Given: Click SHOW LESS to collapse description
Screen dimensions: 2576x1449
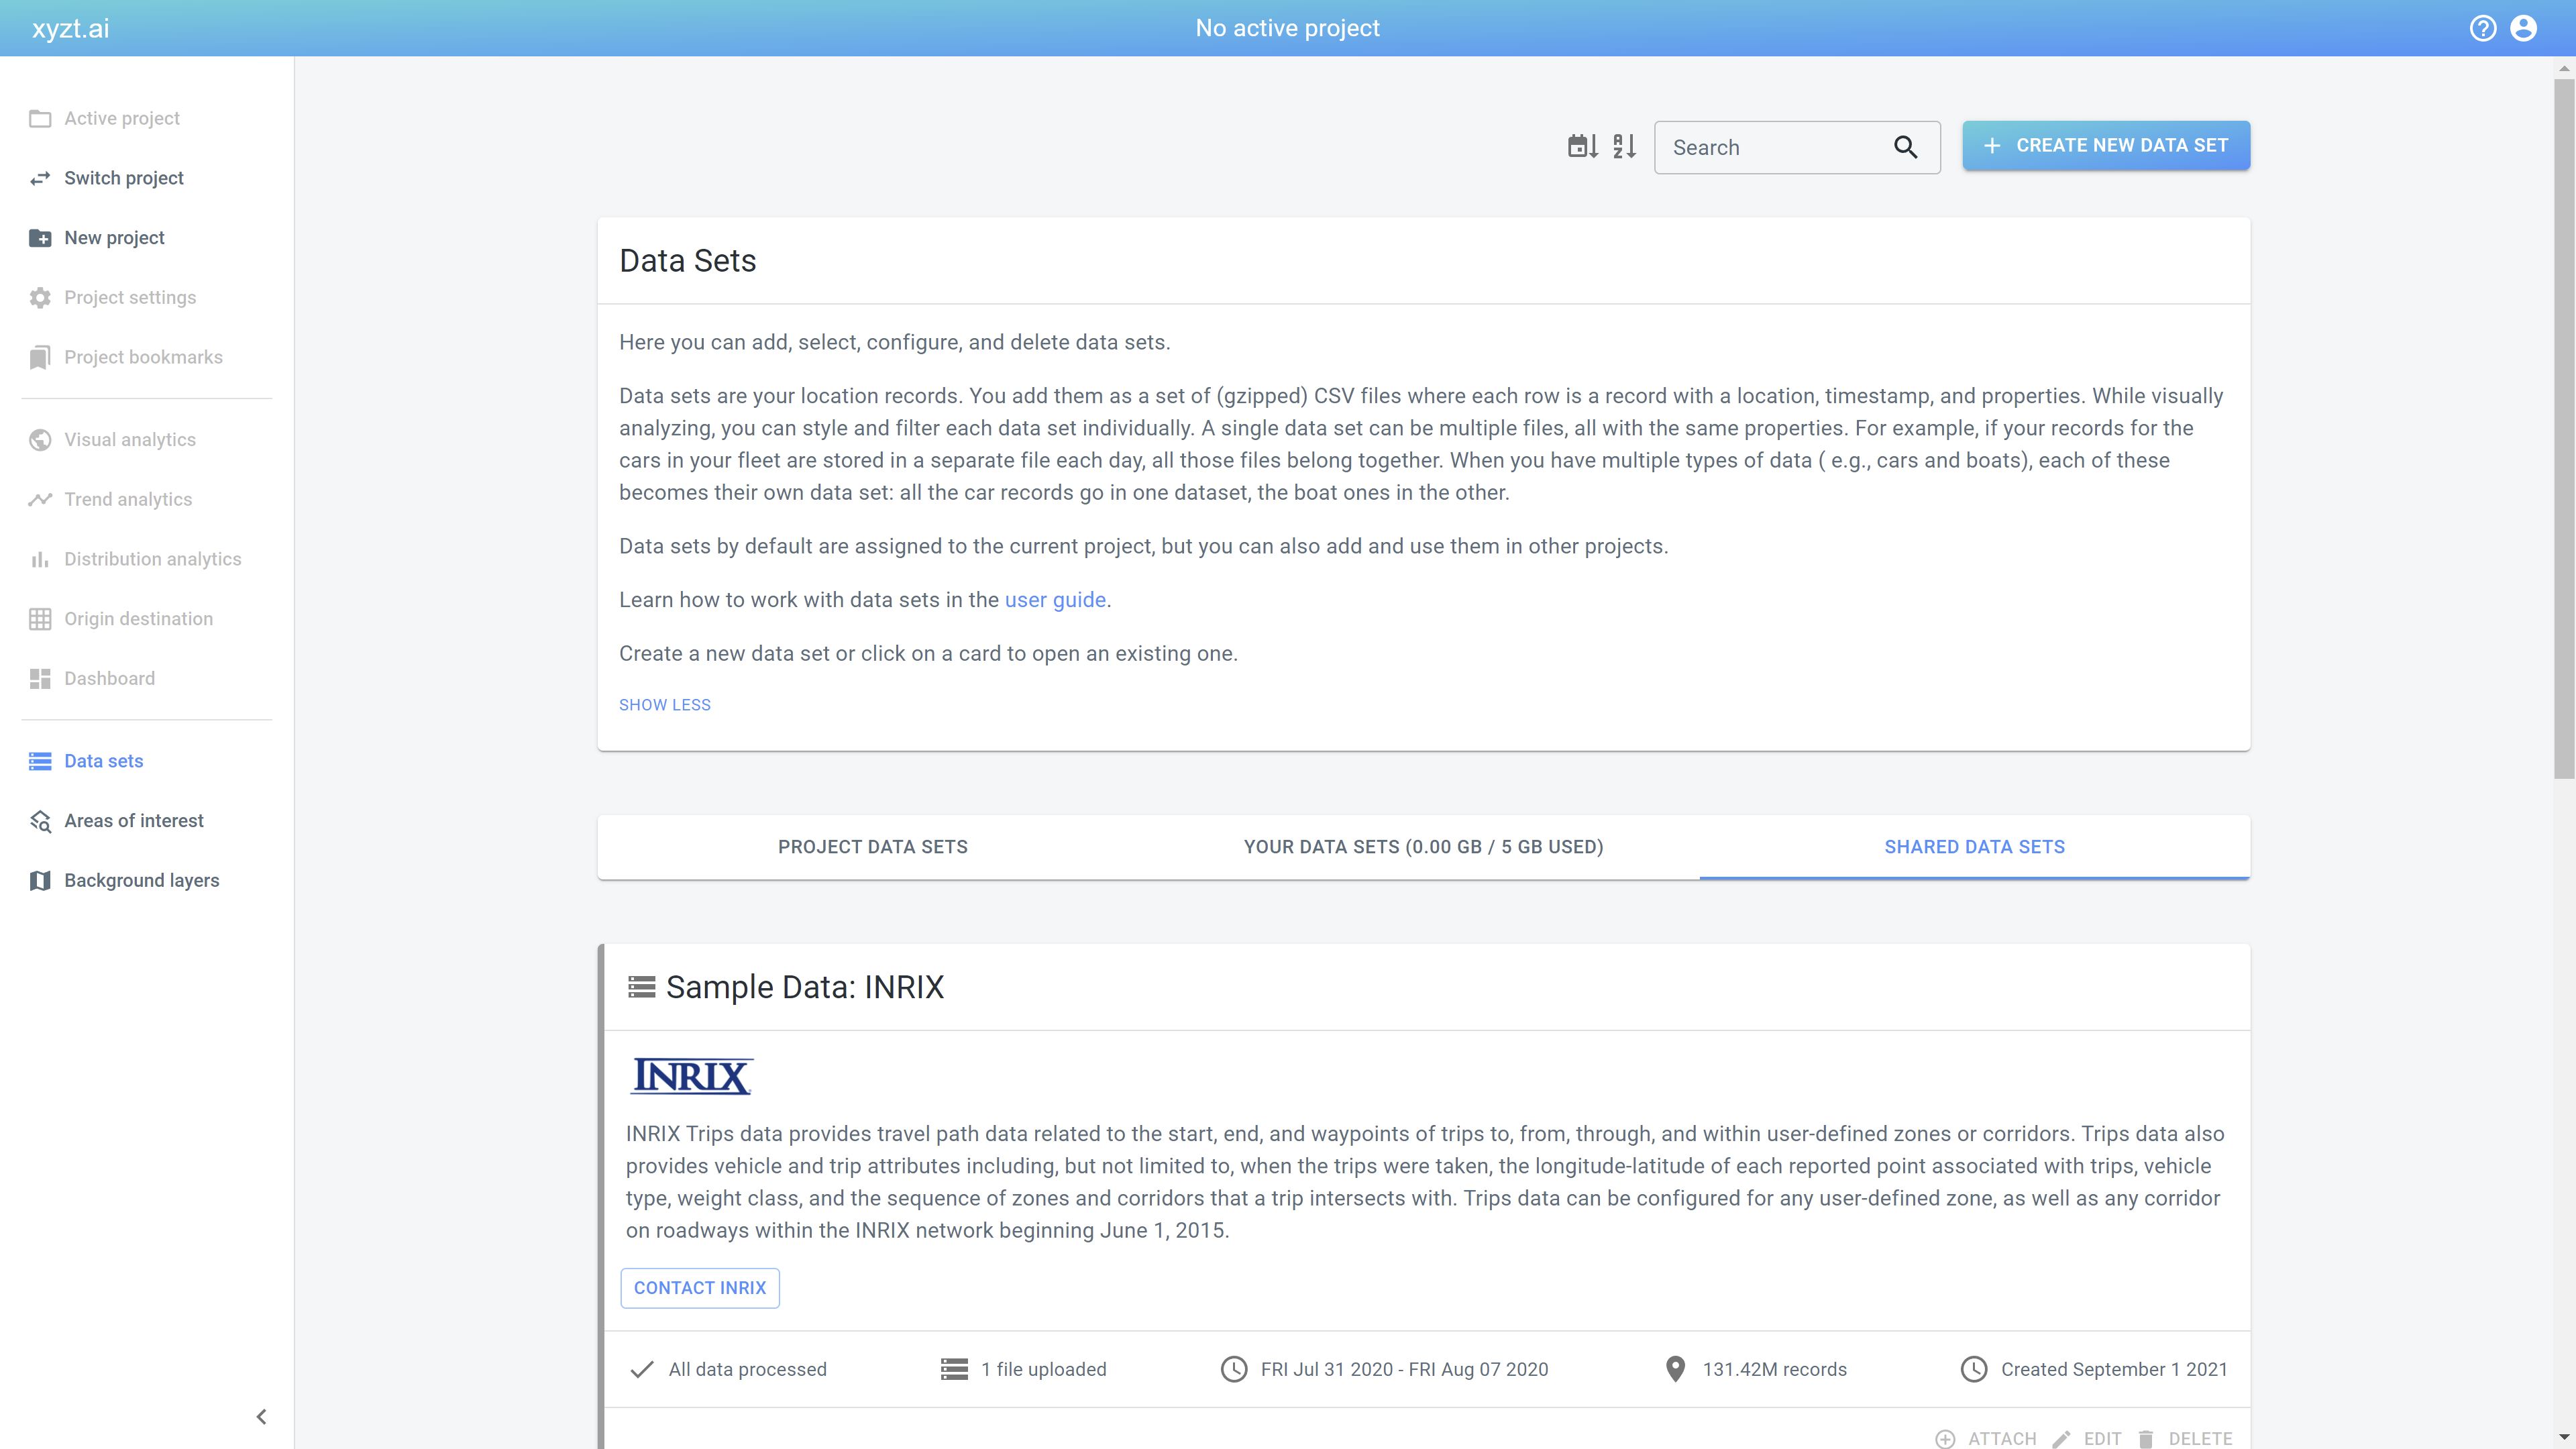Looking at the screenshot, I should (664, 704).
